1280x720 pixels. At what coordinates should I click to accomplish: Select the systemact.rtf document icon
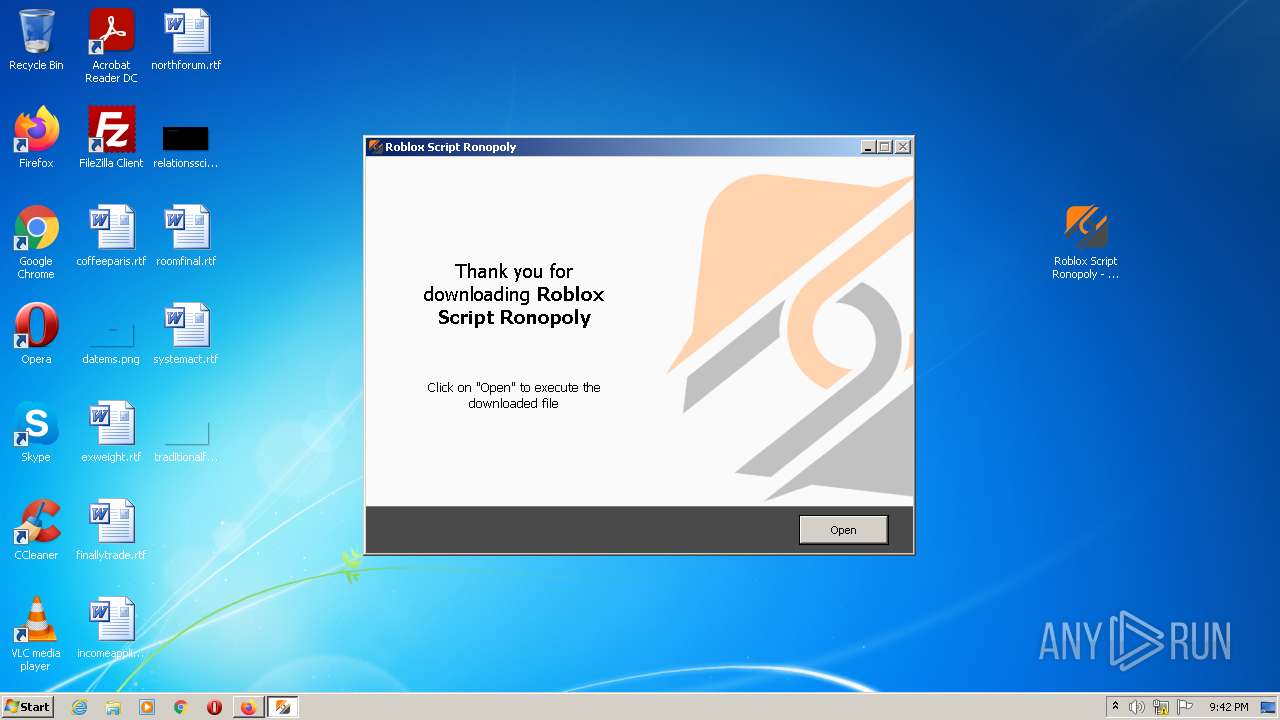tap(186, 334)
